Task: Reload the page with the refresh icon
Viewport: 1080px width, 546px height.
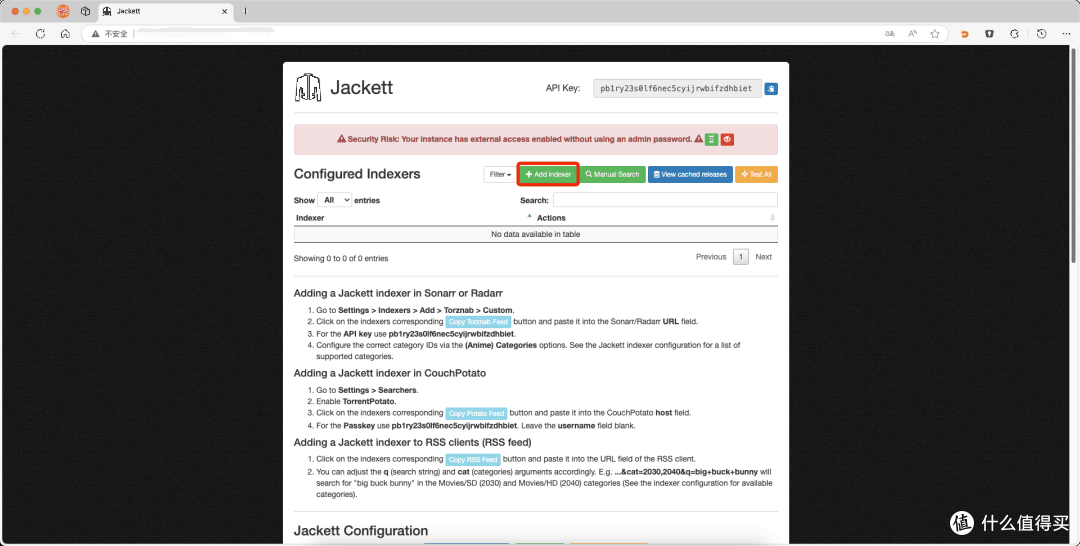Action: [x=41, y=34]
